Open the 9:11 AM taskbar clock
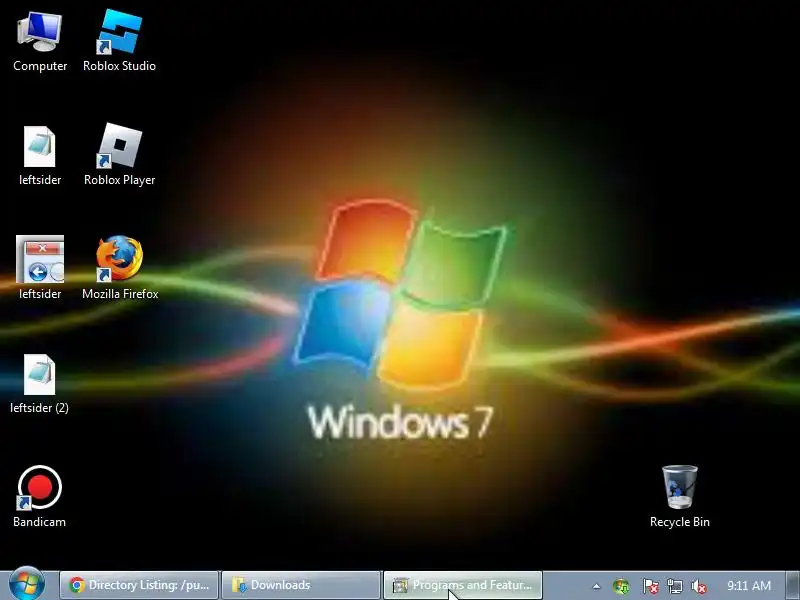 748,586
